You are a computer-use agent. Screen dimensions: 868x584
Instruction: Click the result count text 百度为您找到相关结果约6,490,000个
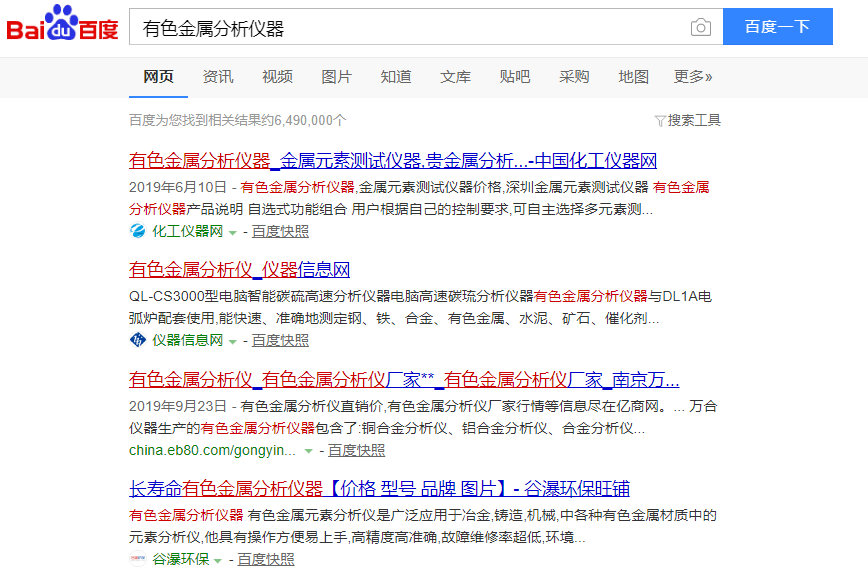238,121
